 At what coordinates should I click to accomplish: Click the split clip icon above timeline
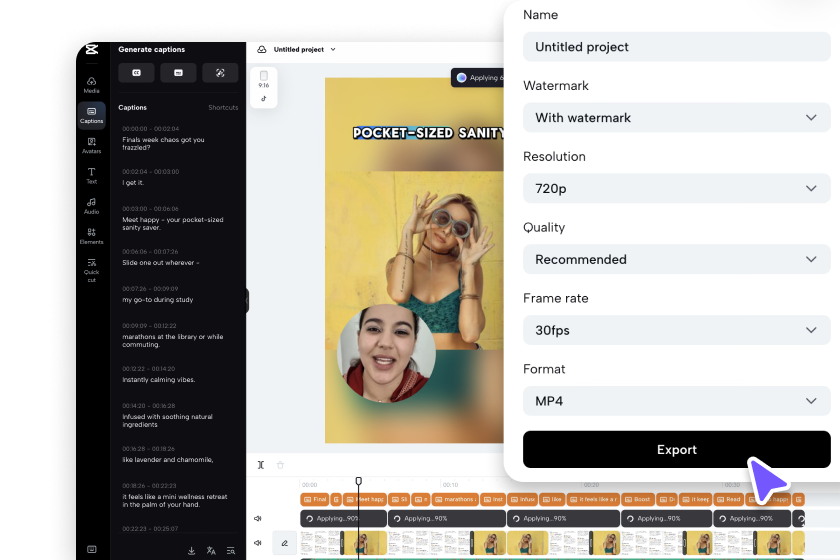click(261, 465)
